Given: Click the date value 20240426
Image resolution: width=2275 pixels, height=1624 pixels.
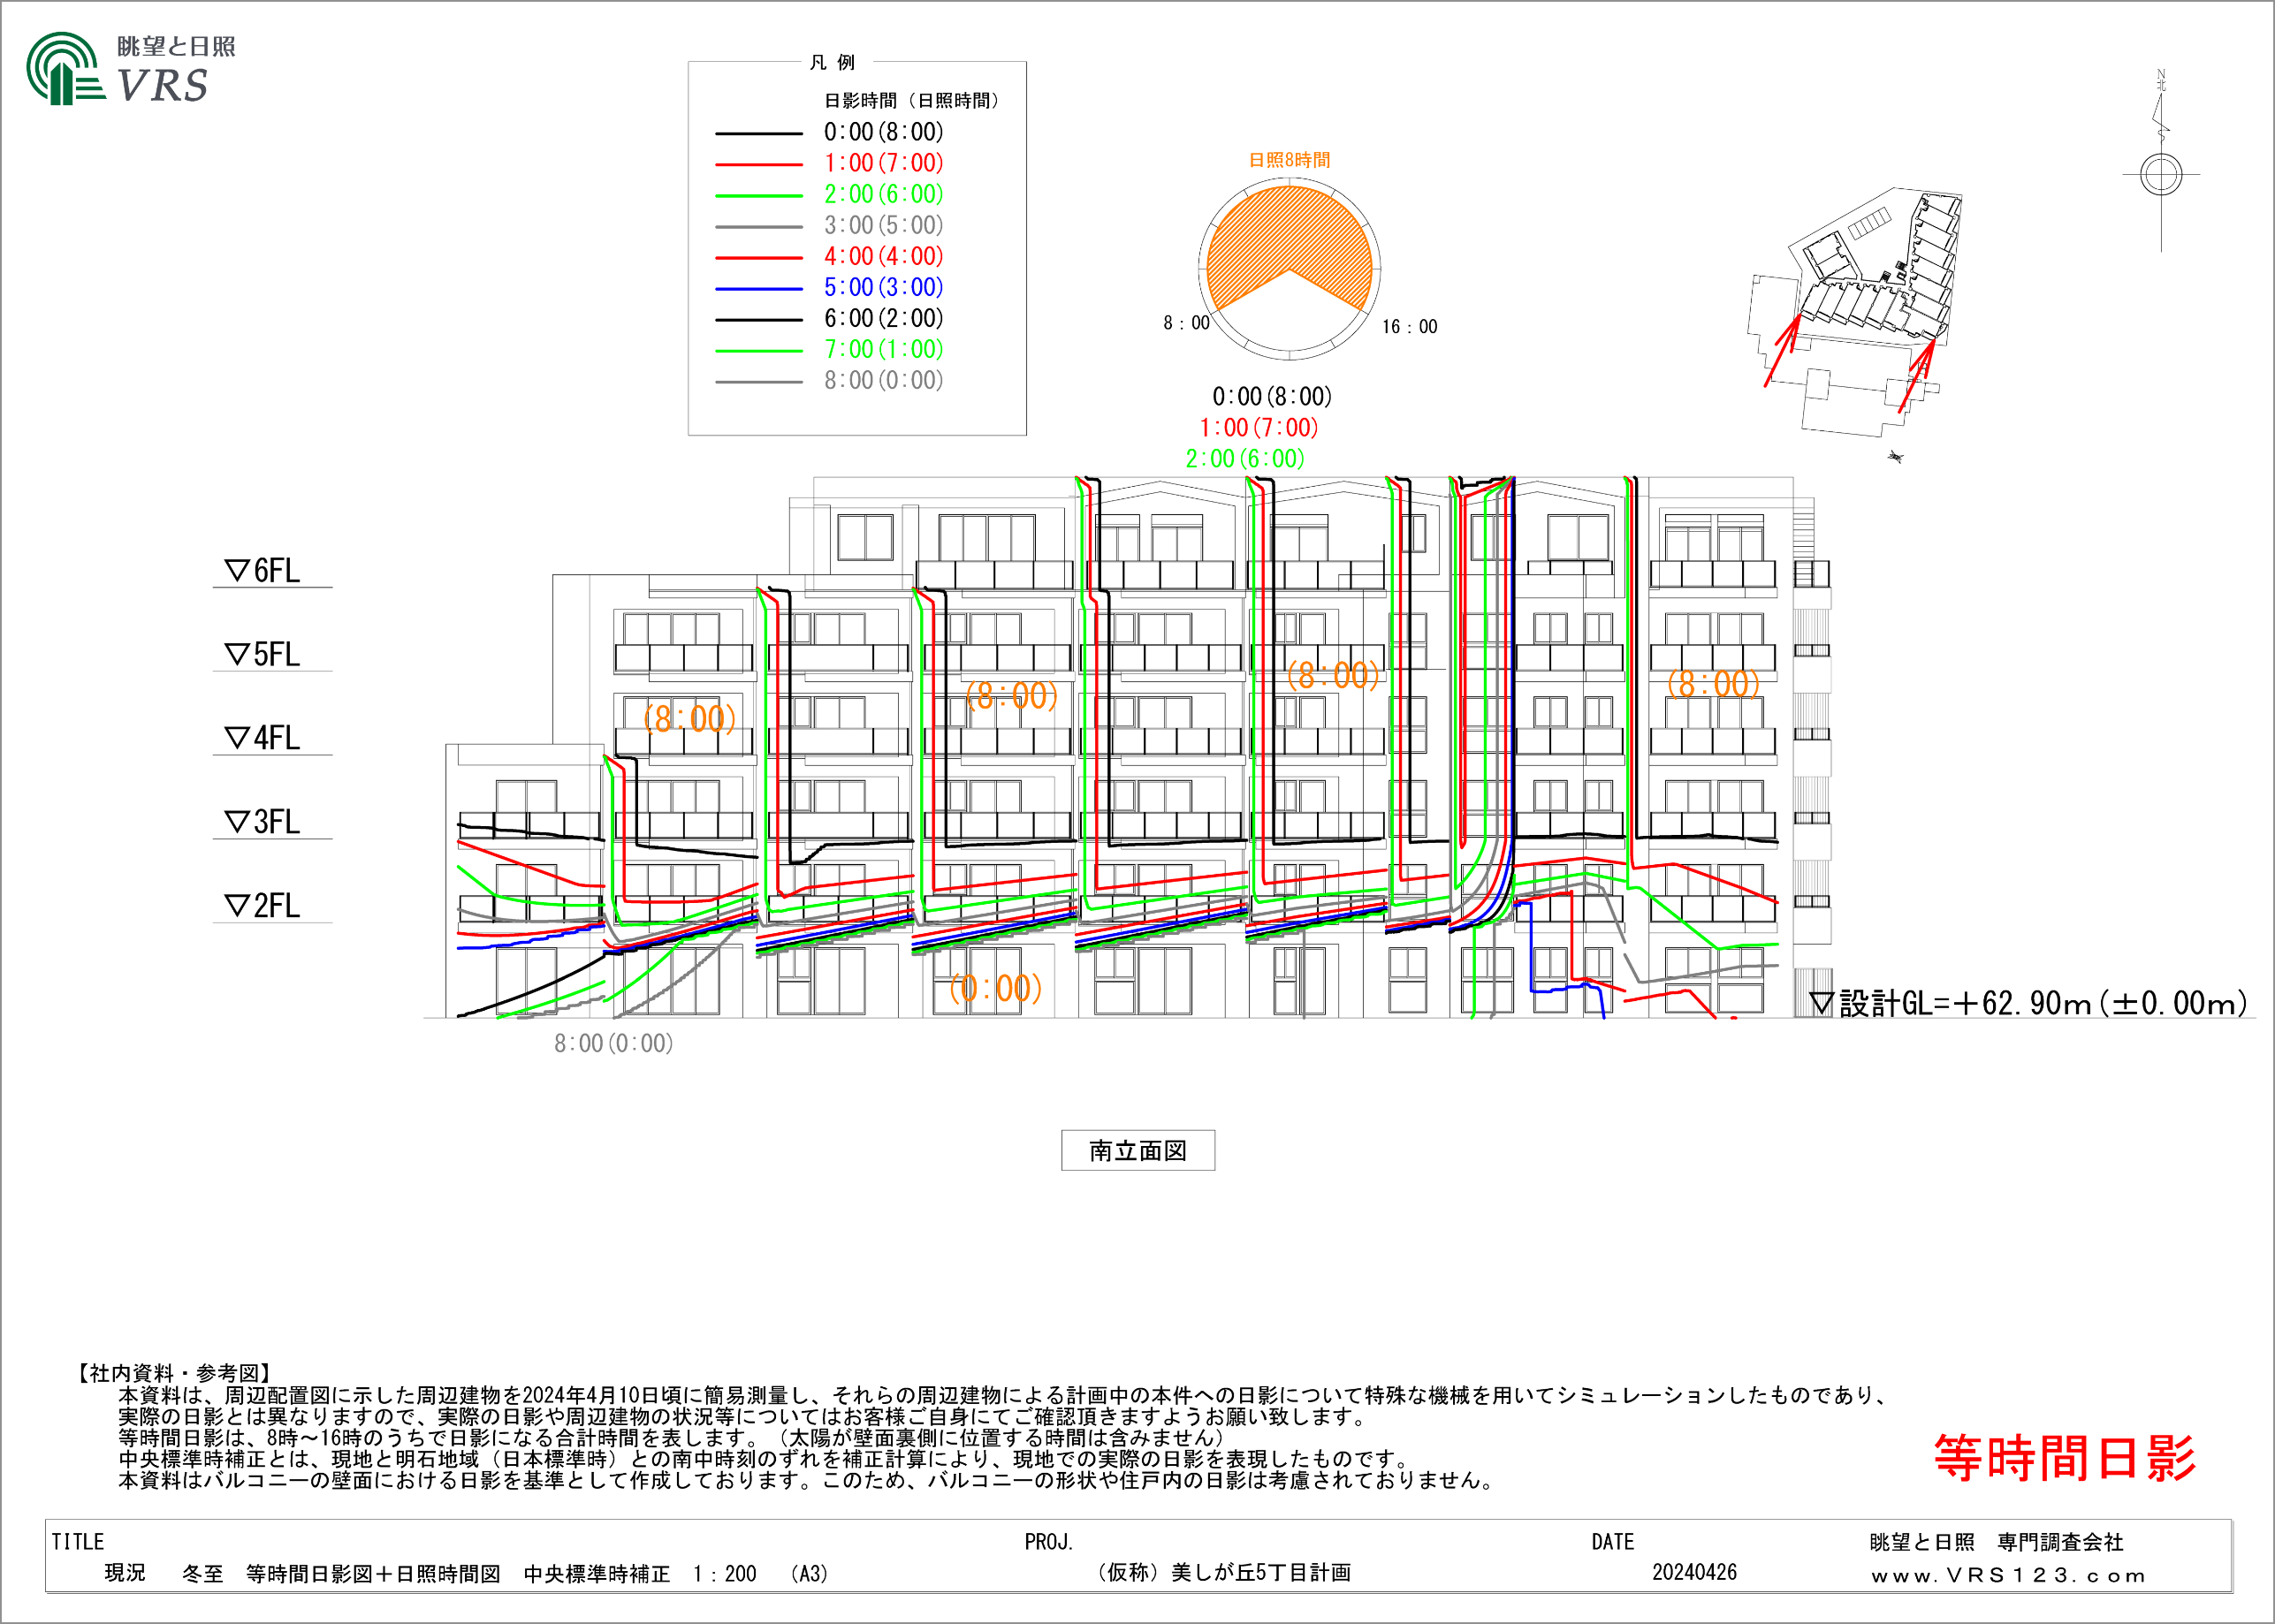Looking at the screenshot, I should [1694, 1572].
